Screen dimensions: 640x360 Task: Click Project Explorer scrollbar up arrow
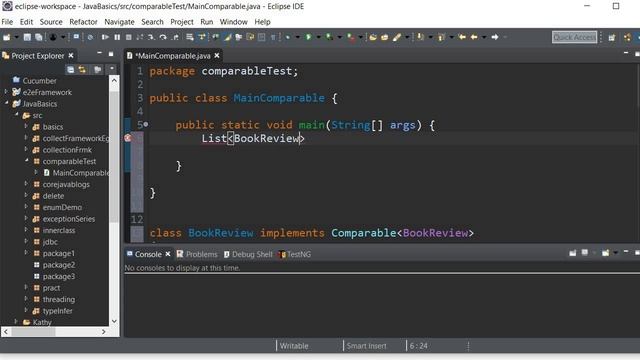pos(114,80)
